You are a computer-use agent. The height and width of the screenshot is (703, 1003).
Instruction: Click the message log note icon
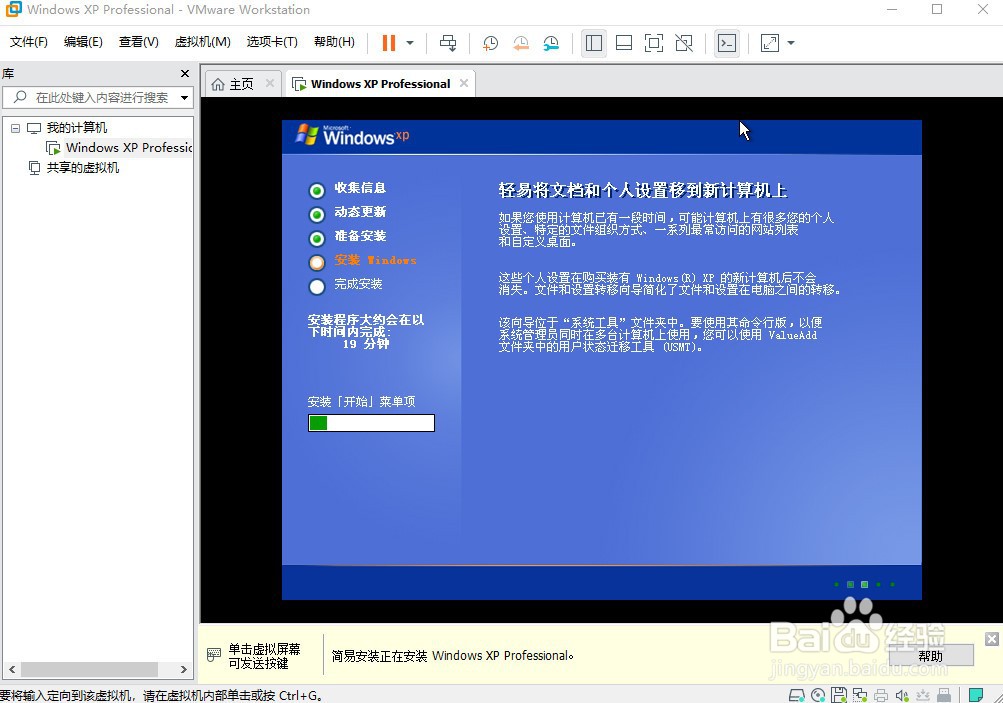(975, 695)
